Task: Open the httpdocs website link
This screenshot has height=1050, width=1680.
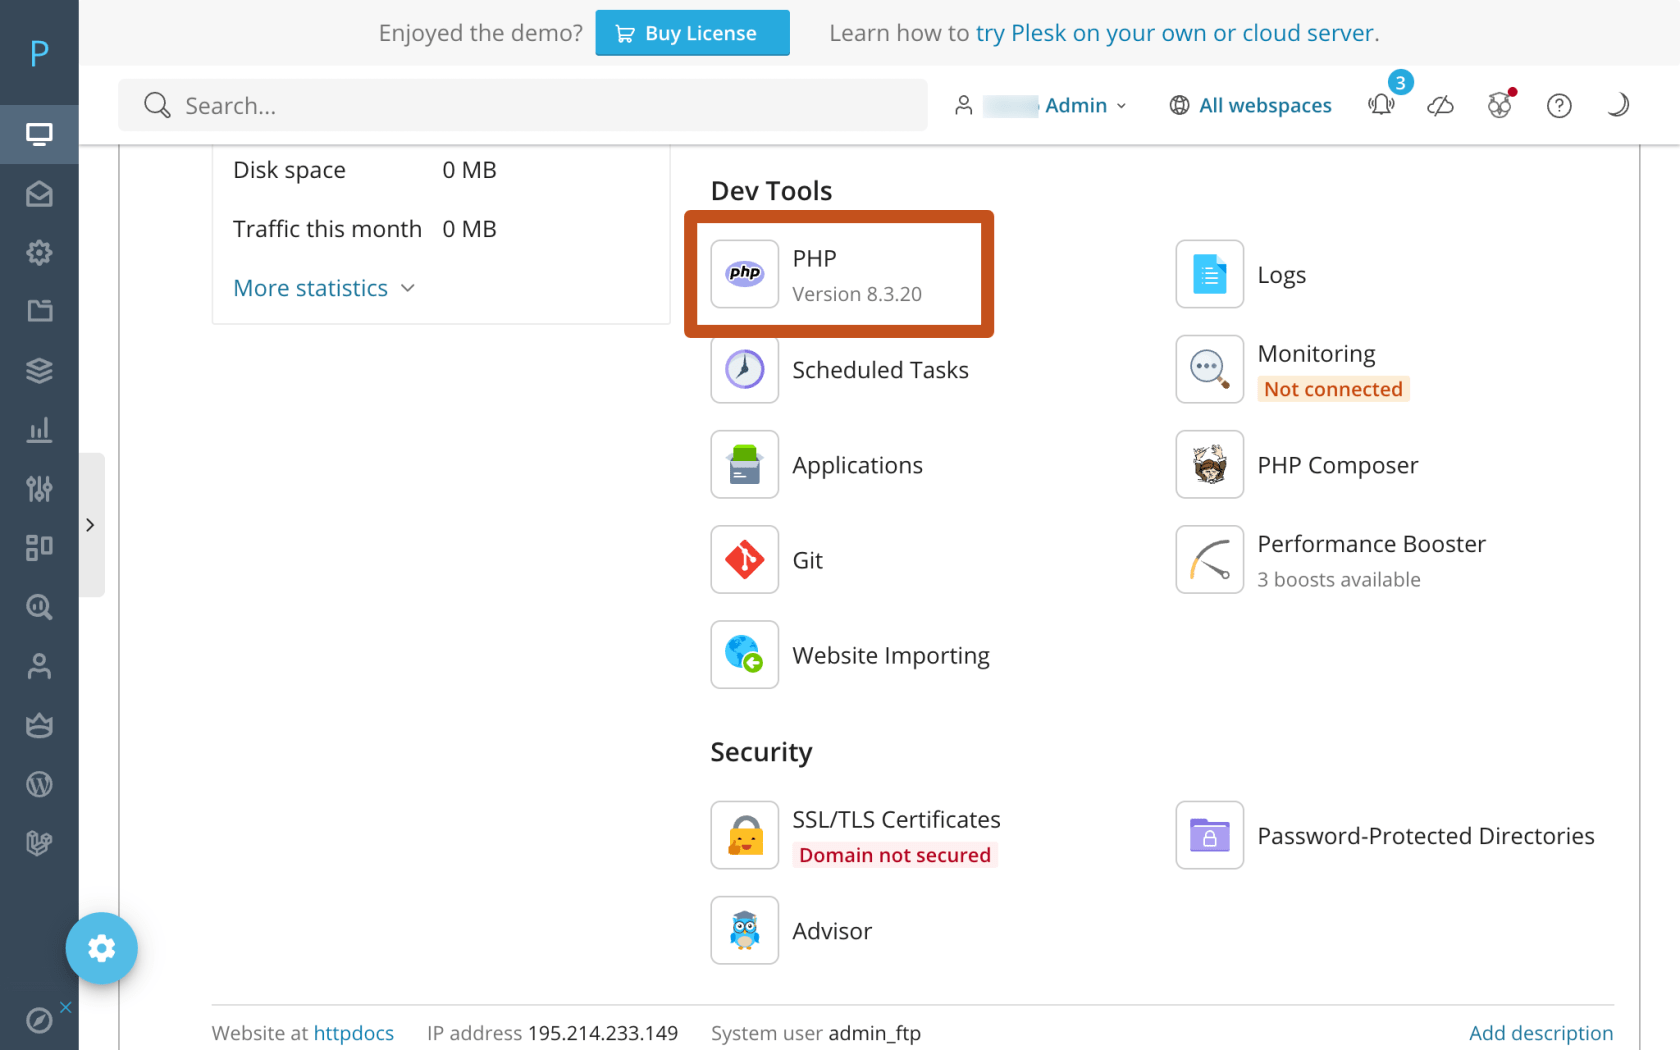Action: click(352, 1033)
